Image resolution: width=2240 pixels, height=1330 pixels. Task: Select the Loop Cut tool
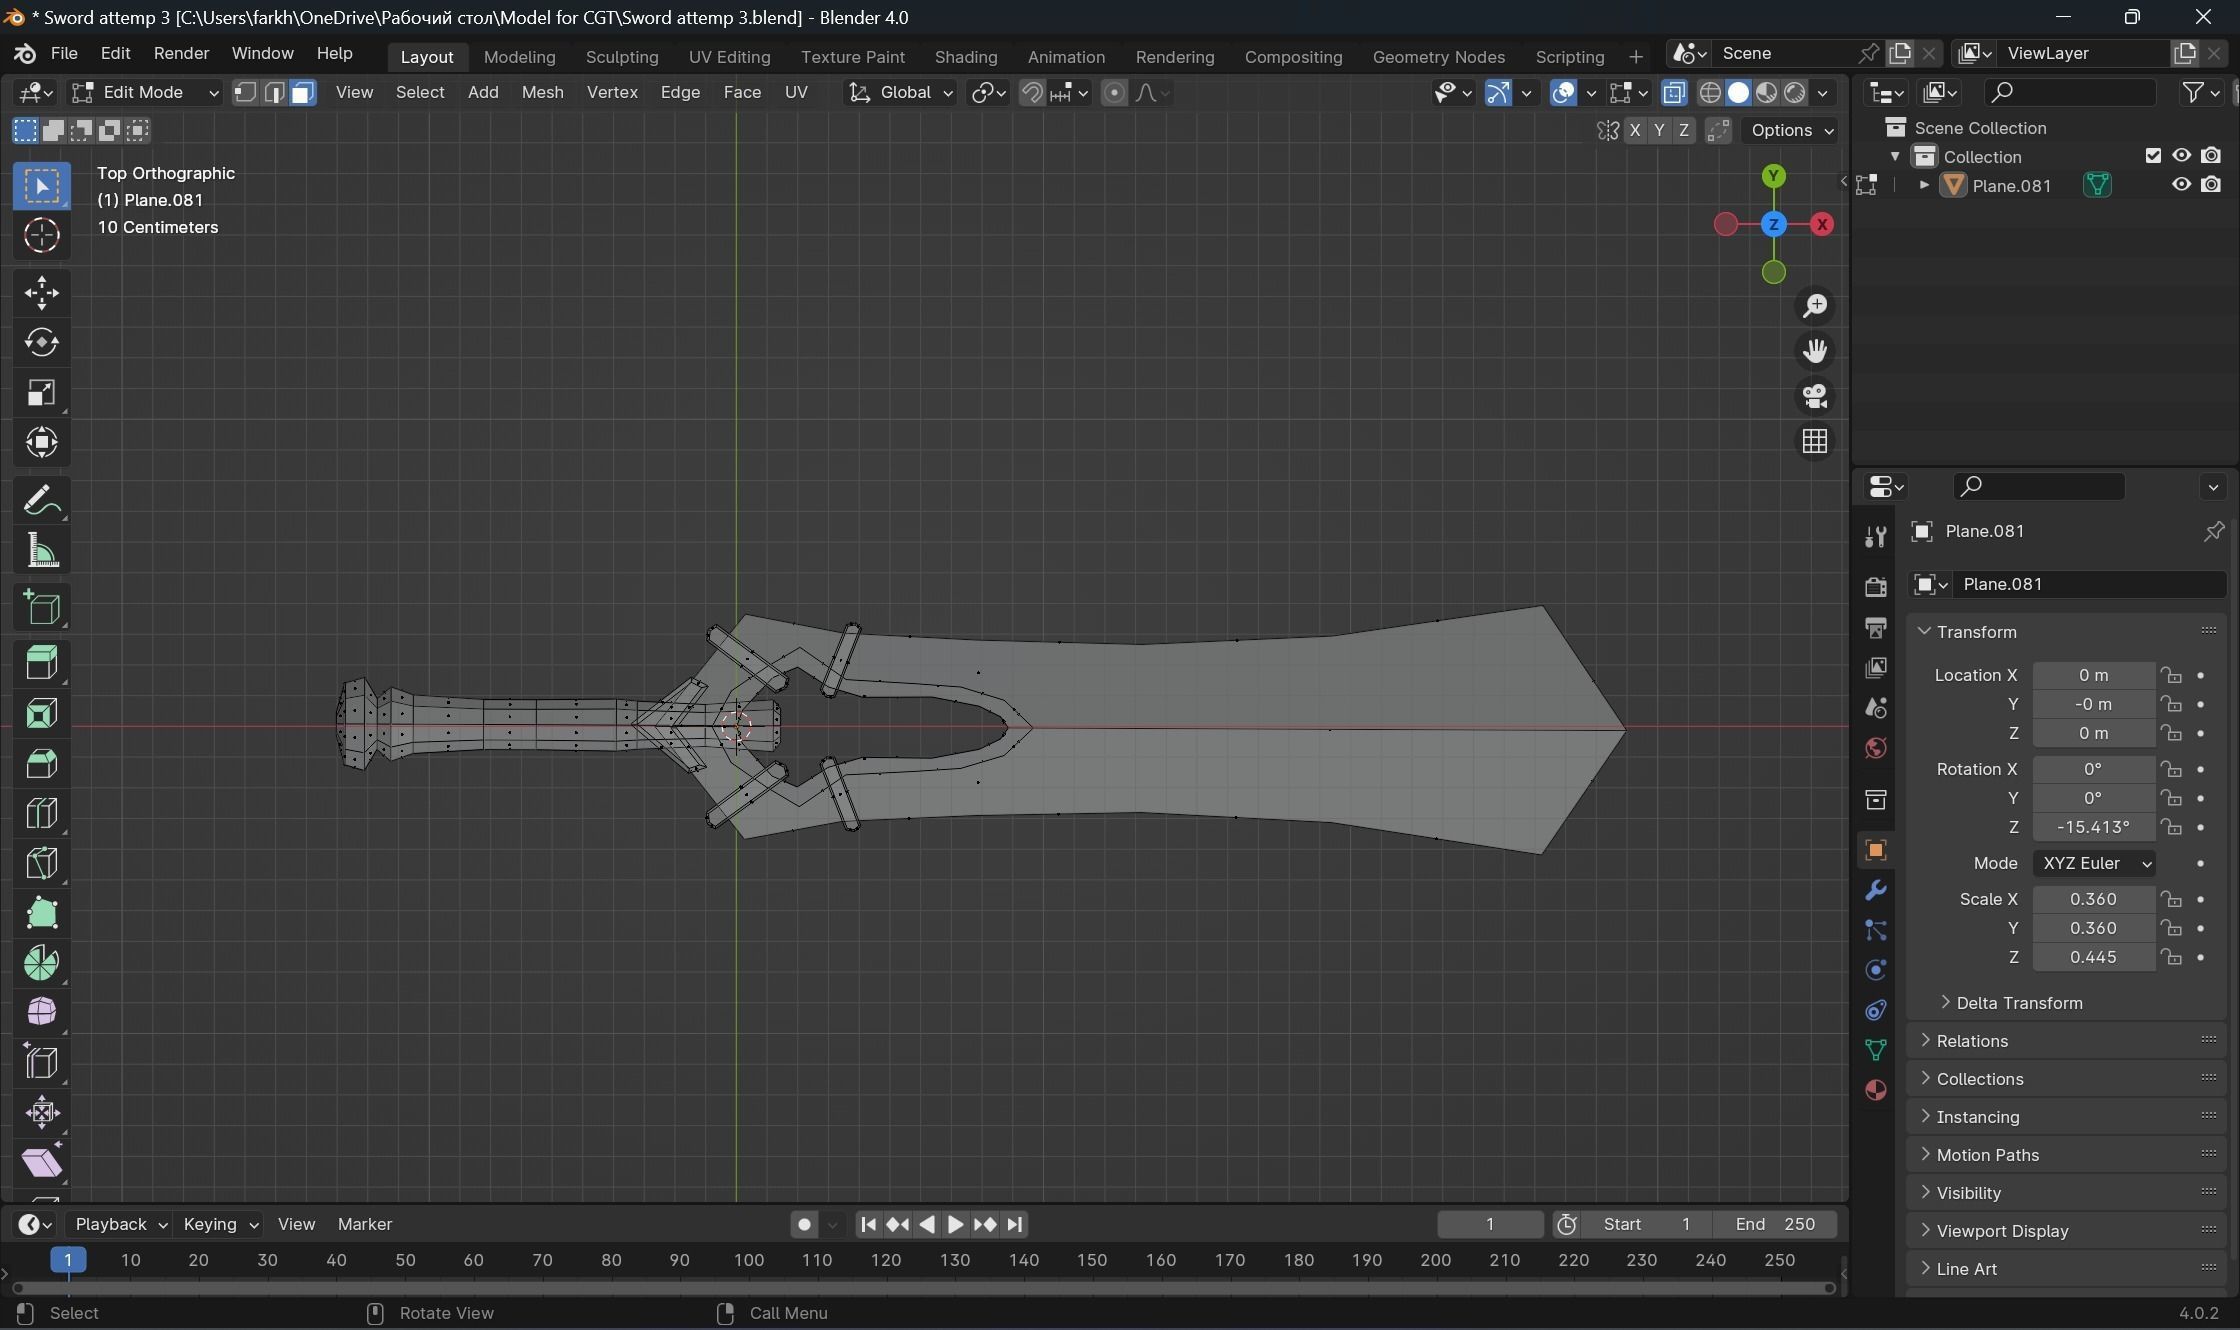41,813
